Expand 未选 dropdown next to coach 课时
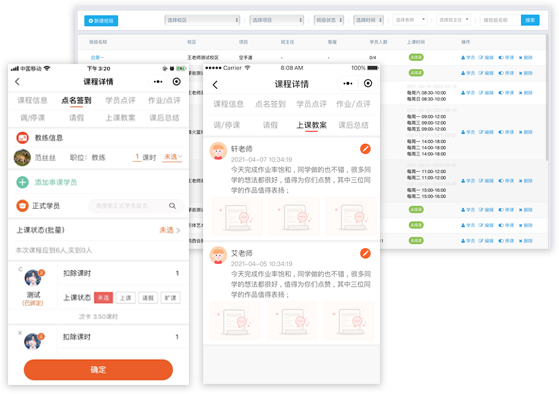 pos(173,157)
